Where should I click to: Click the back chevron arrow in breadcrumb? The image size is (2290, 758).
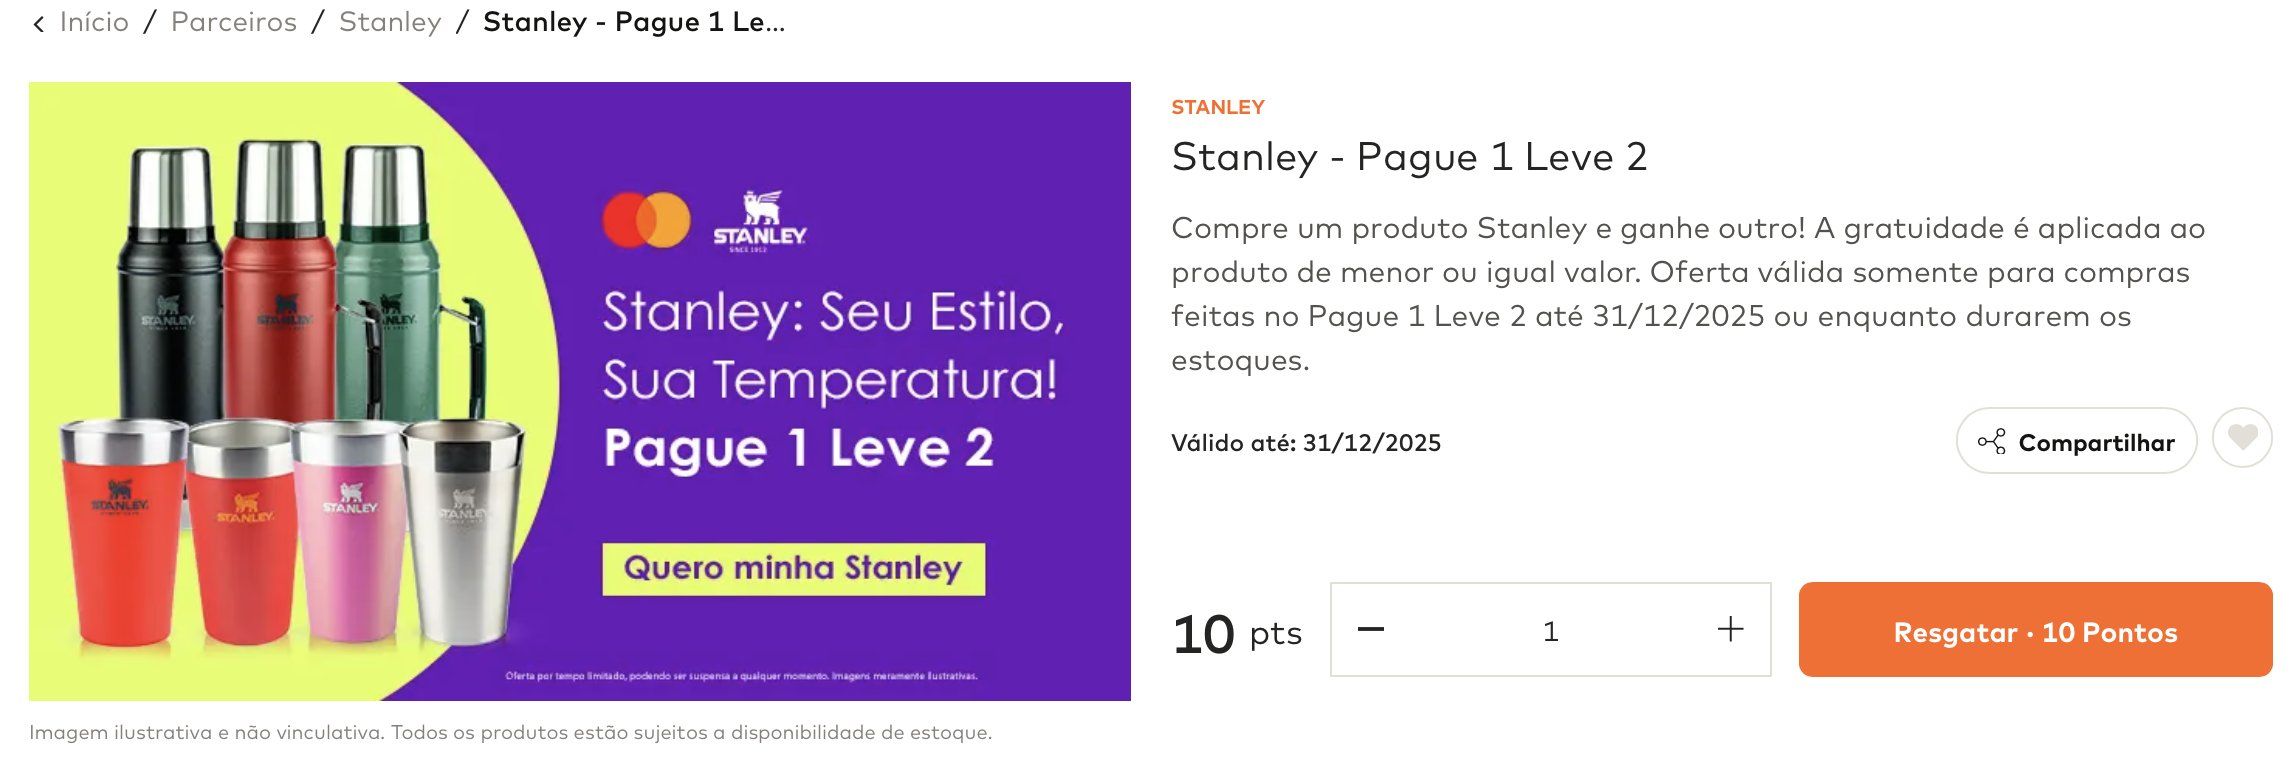coord(38,24)
